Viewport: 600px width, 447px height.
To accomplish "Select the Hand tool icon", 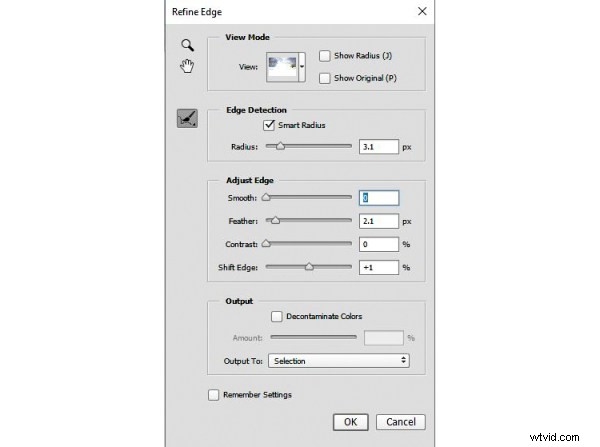I will coord(187,66).
